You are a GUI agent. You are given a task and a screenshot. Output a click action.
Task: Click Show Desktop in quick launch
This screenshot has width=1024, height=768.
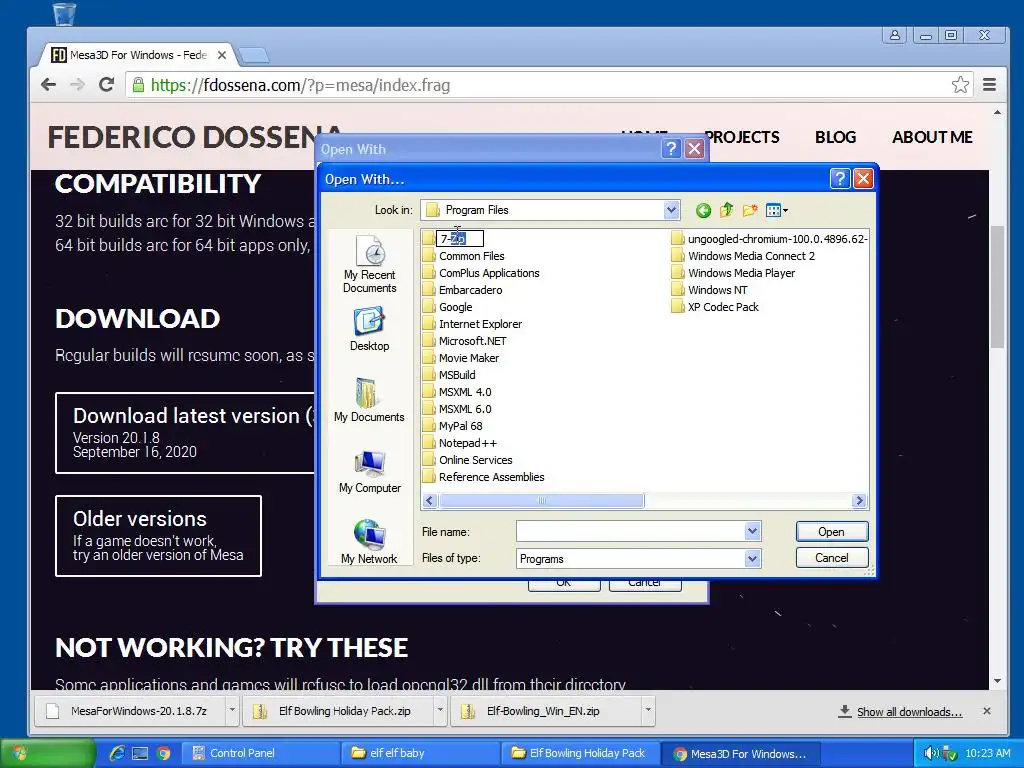[140, 753]
